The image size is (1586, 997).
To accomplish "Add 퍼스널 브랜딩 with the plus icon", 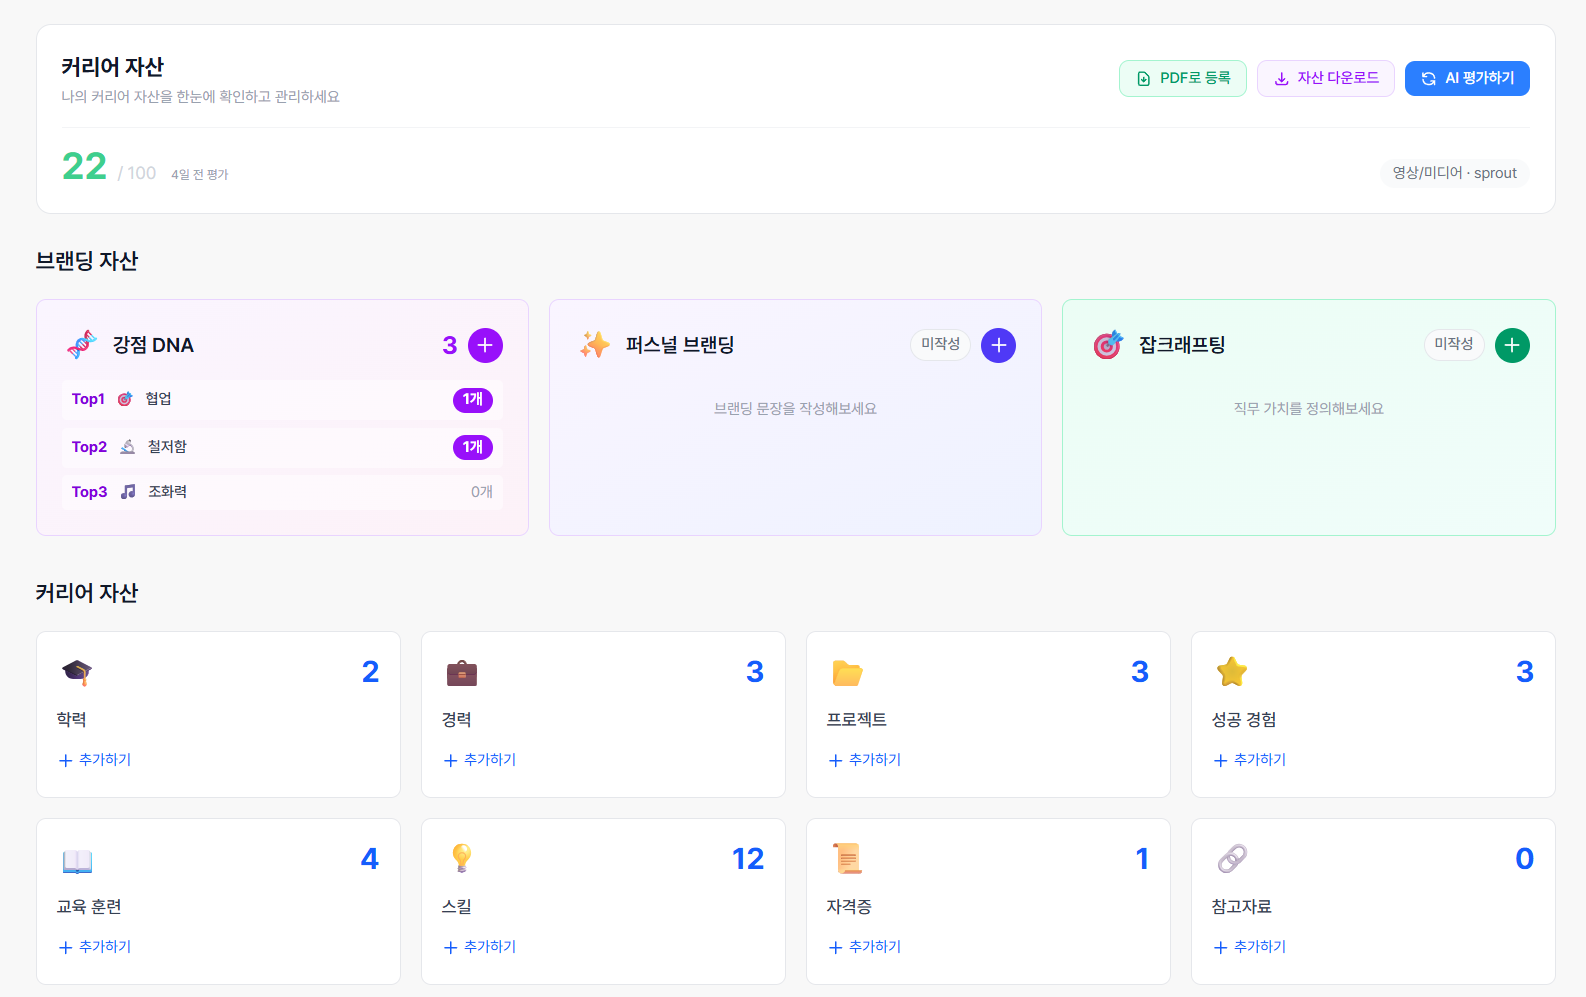I will (998, 345).
